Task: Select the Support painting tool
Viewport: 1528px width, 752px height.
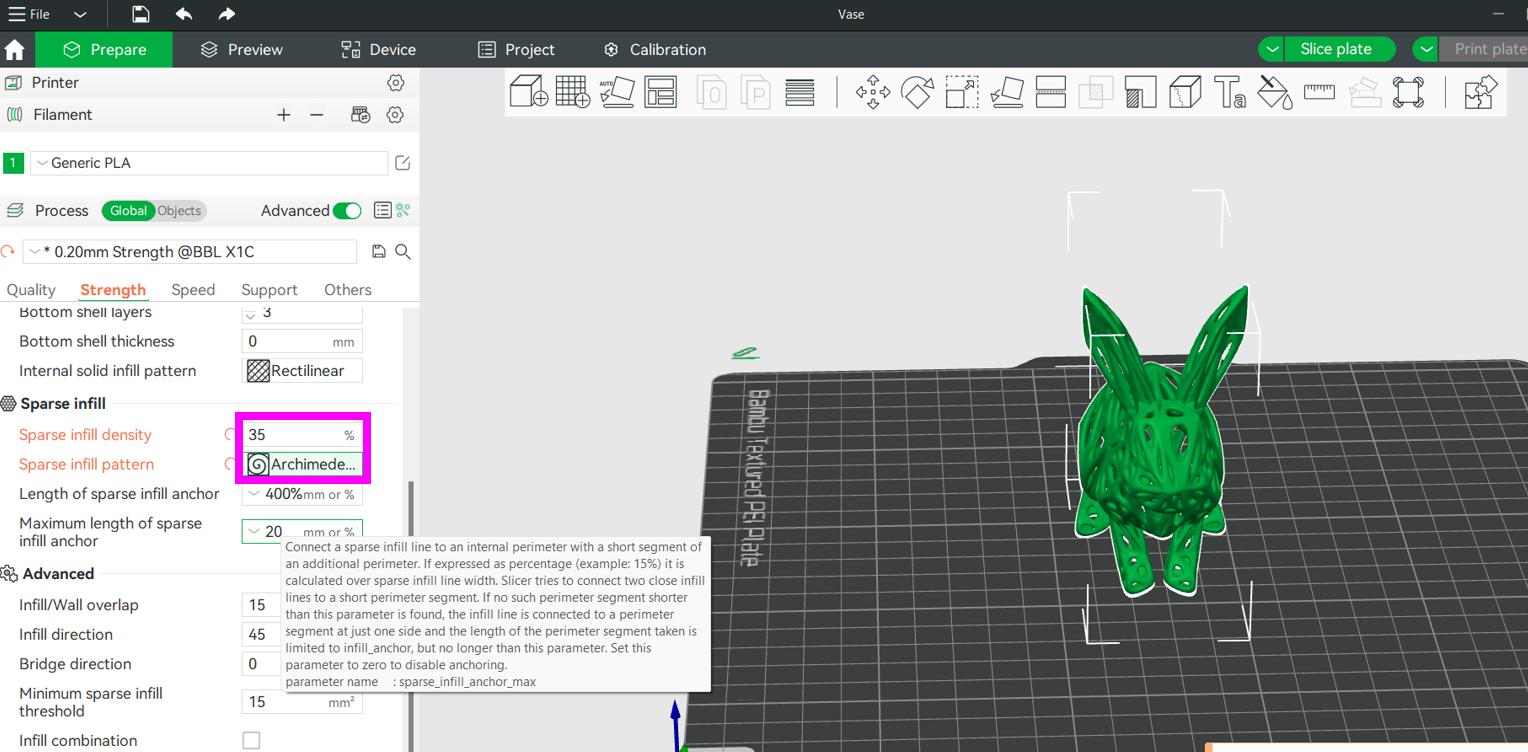Action: pyautogui.click(x=1140, y=92)
